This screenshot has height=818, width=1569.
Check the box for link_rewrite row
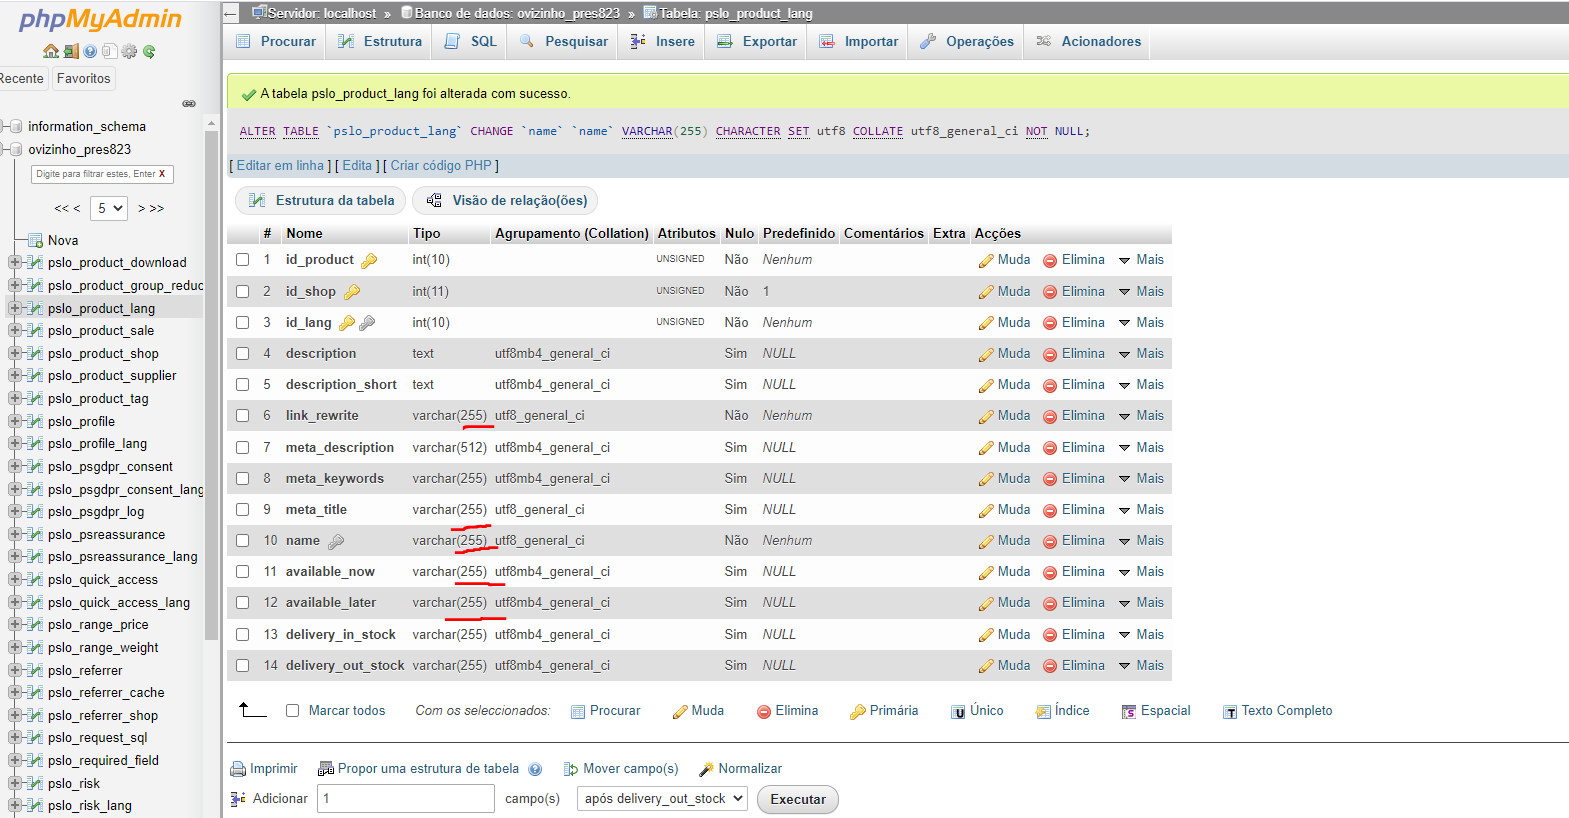pos(242,415)
